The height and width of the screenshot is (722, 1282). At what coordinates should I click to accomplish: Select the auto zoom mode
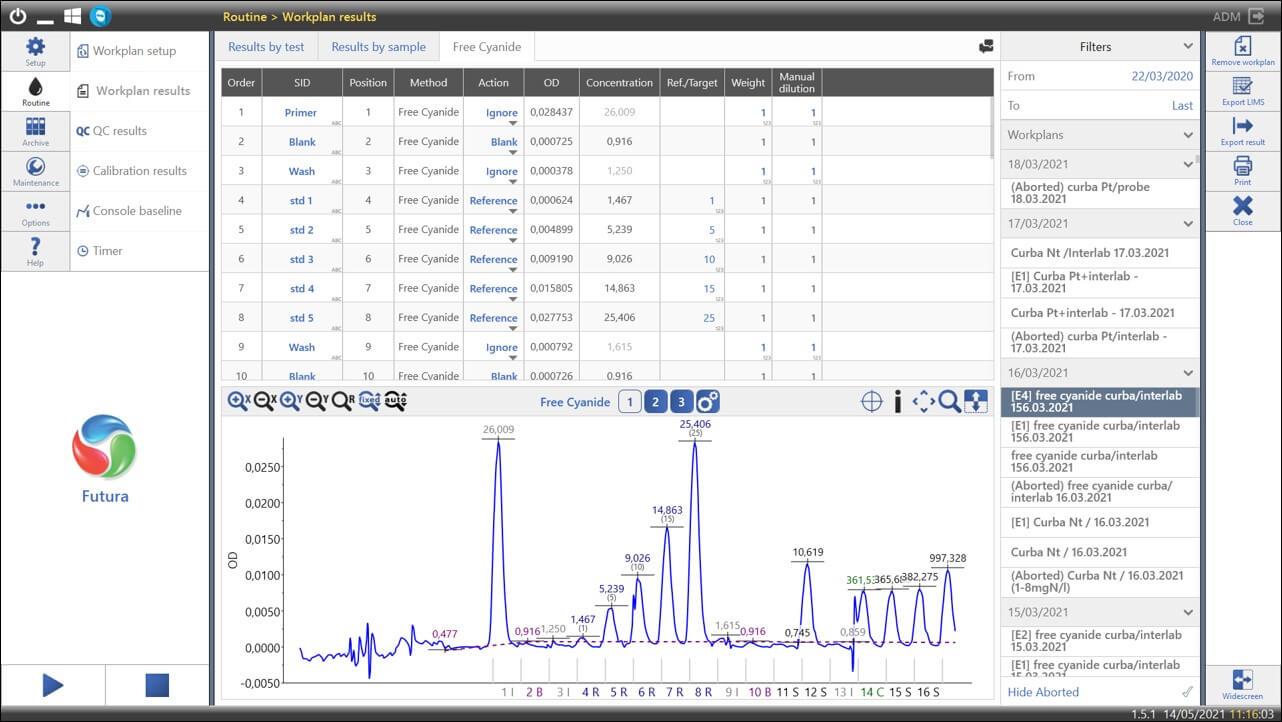[395, 401]
